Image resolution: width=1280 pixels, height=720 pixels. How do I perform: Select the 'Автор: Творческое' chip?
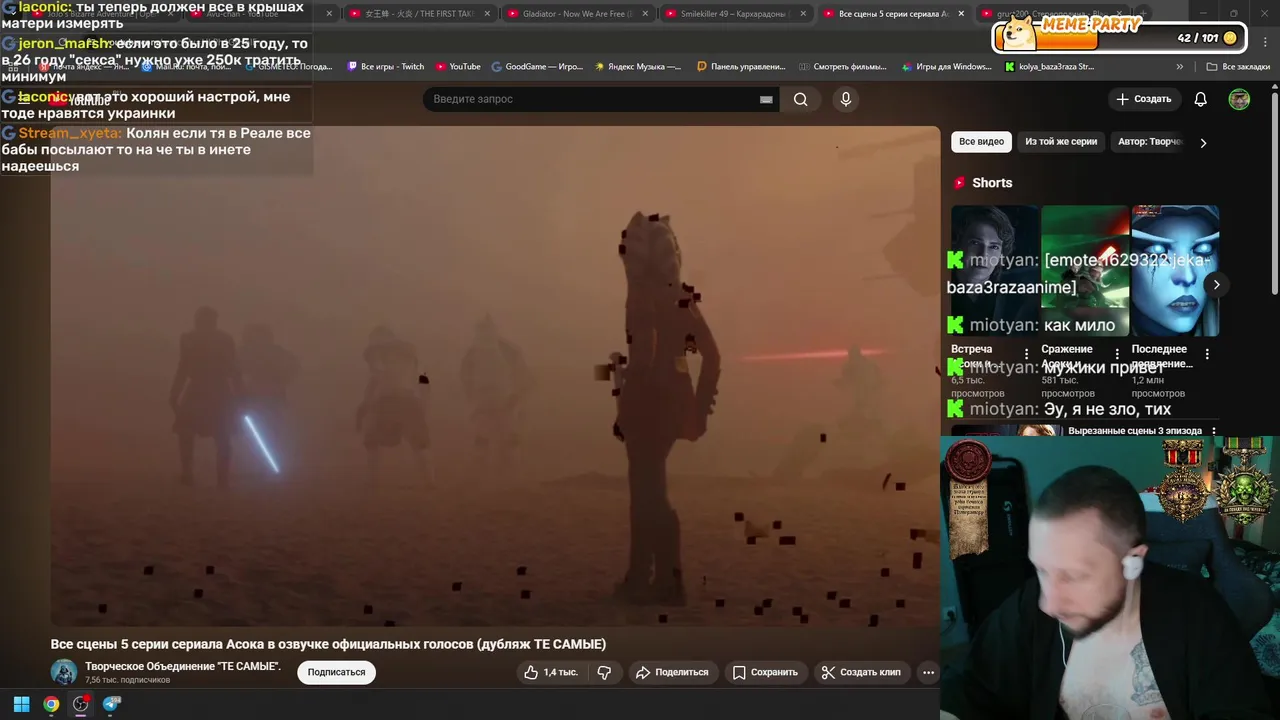tap(1150, 142)
